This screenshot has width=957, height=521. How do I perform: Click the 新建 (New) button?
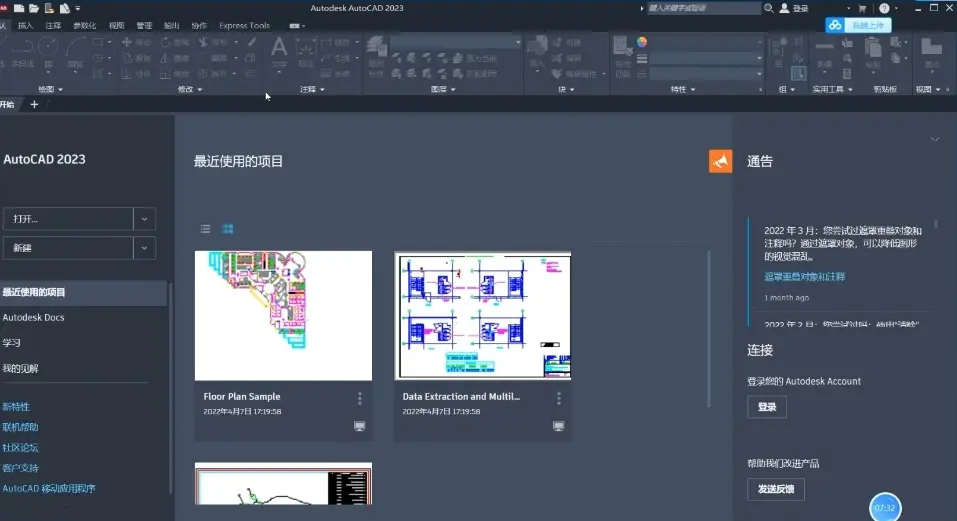click(68, 248)
